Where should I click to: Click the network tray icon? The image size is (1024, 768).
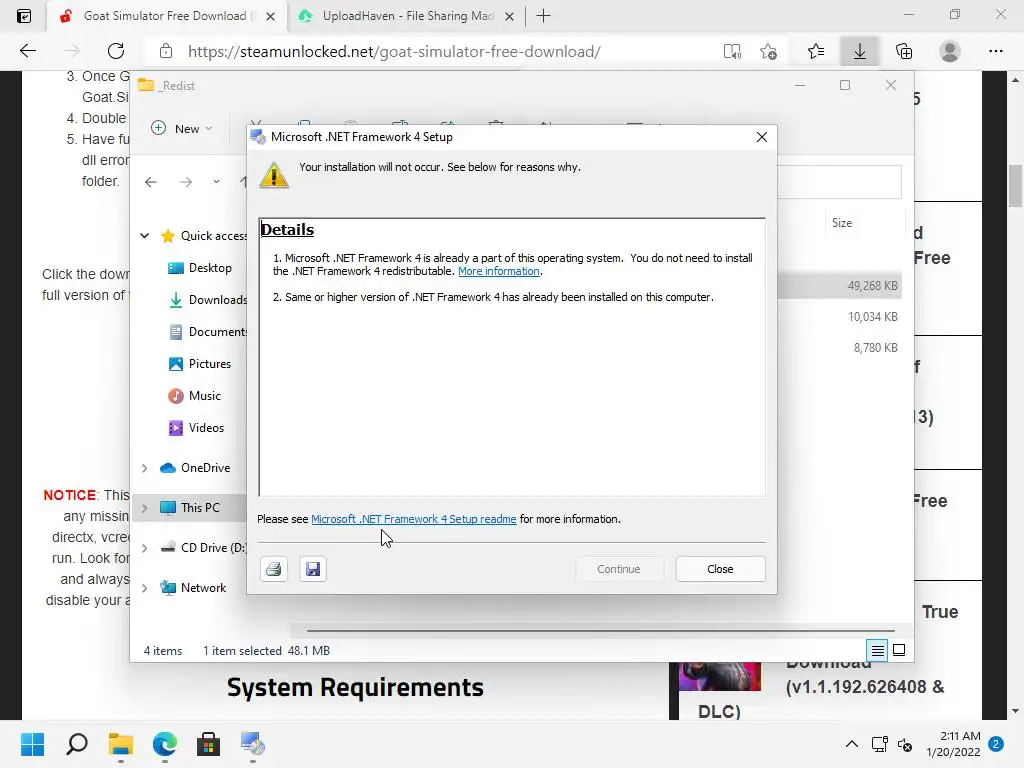point(879,744)
